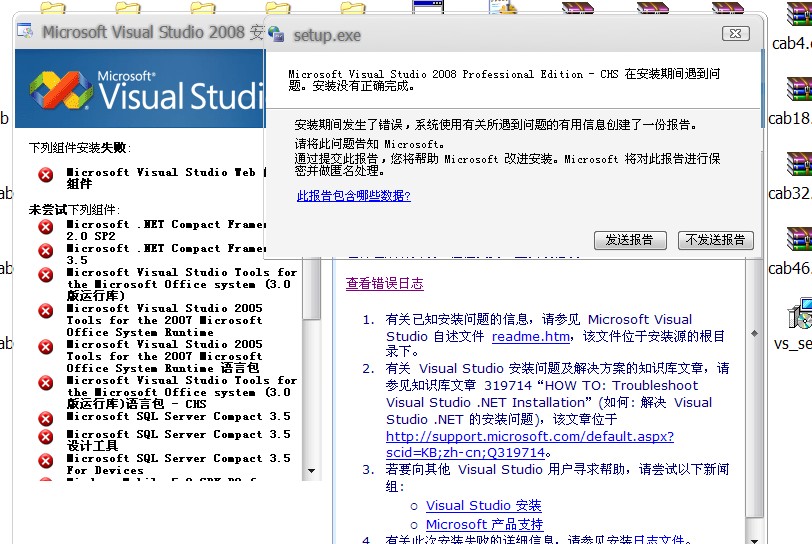Click the error icon beside Office System Runtime 语言包
The height and width of the screenshot is (544, 812).
(x=46, y=347)
